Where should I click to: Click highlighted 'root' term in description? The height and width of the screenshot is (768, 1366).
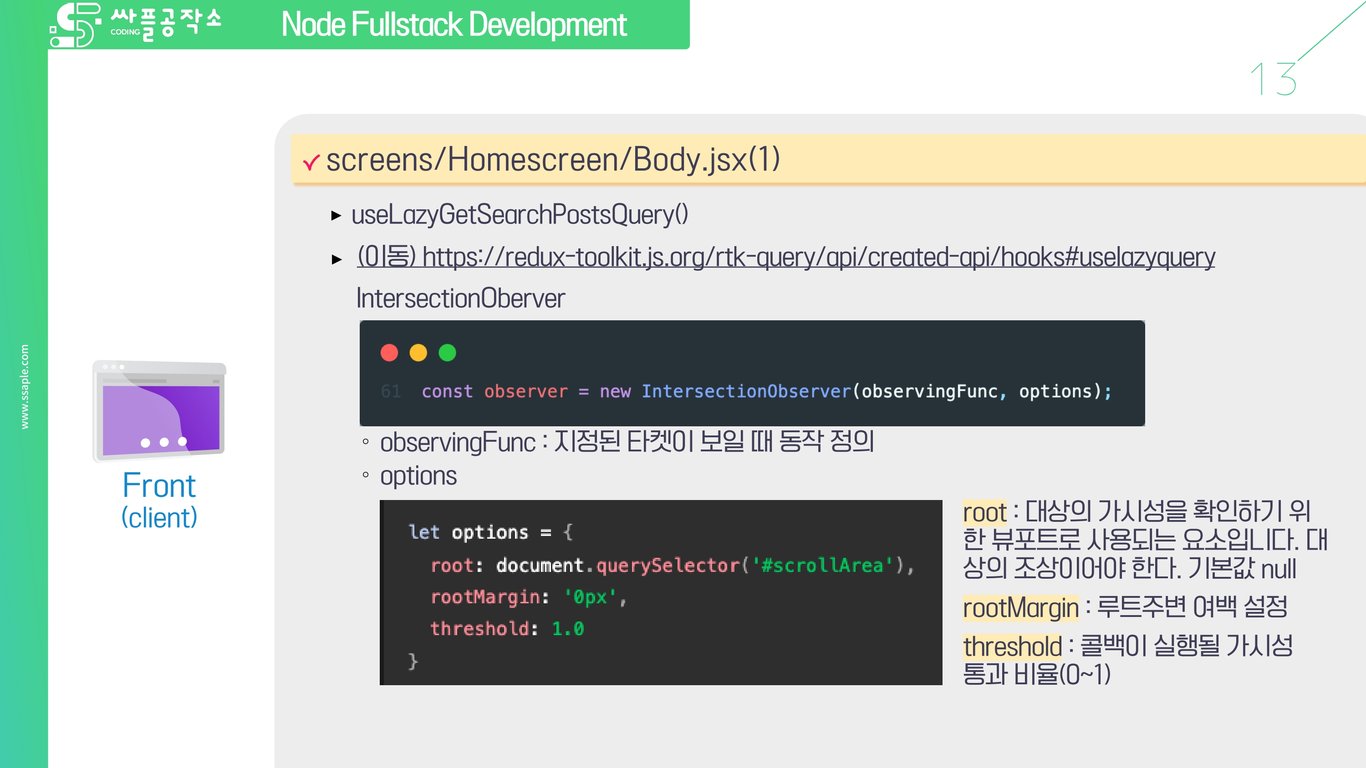(x=985, y=512)
